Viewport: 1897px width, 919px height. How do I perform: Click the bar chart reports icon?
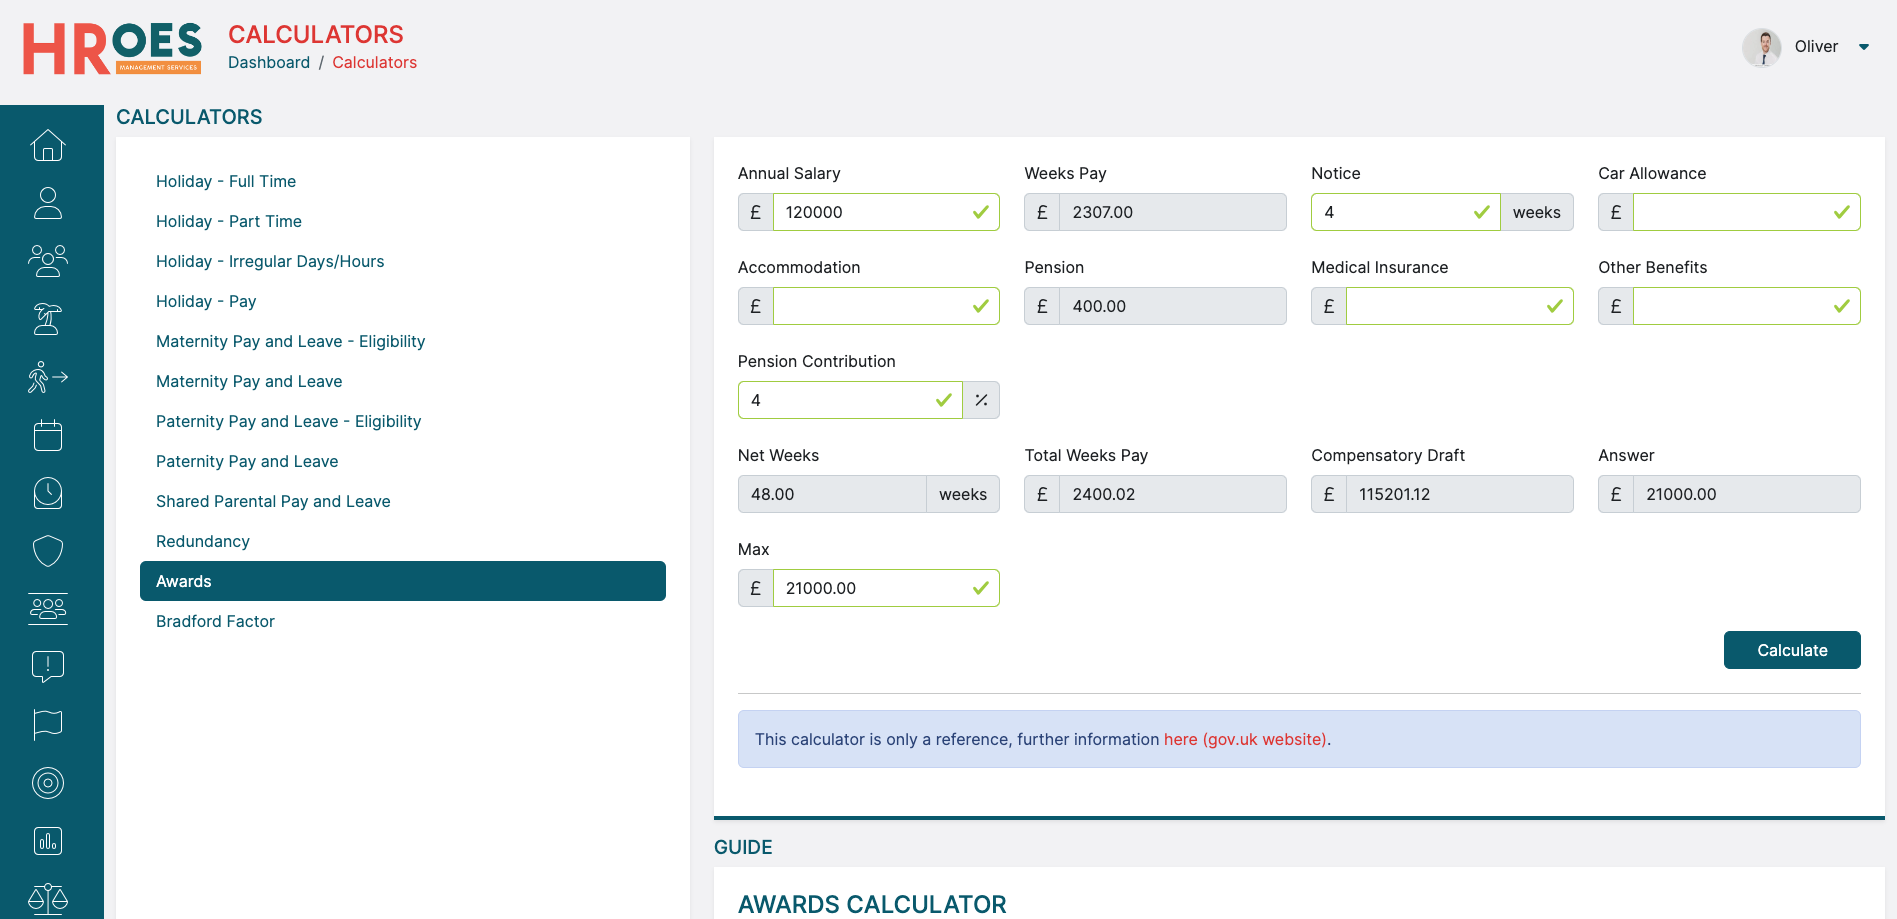pyautogui.click(x=48, y=841)
